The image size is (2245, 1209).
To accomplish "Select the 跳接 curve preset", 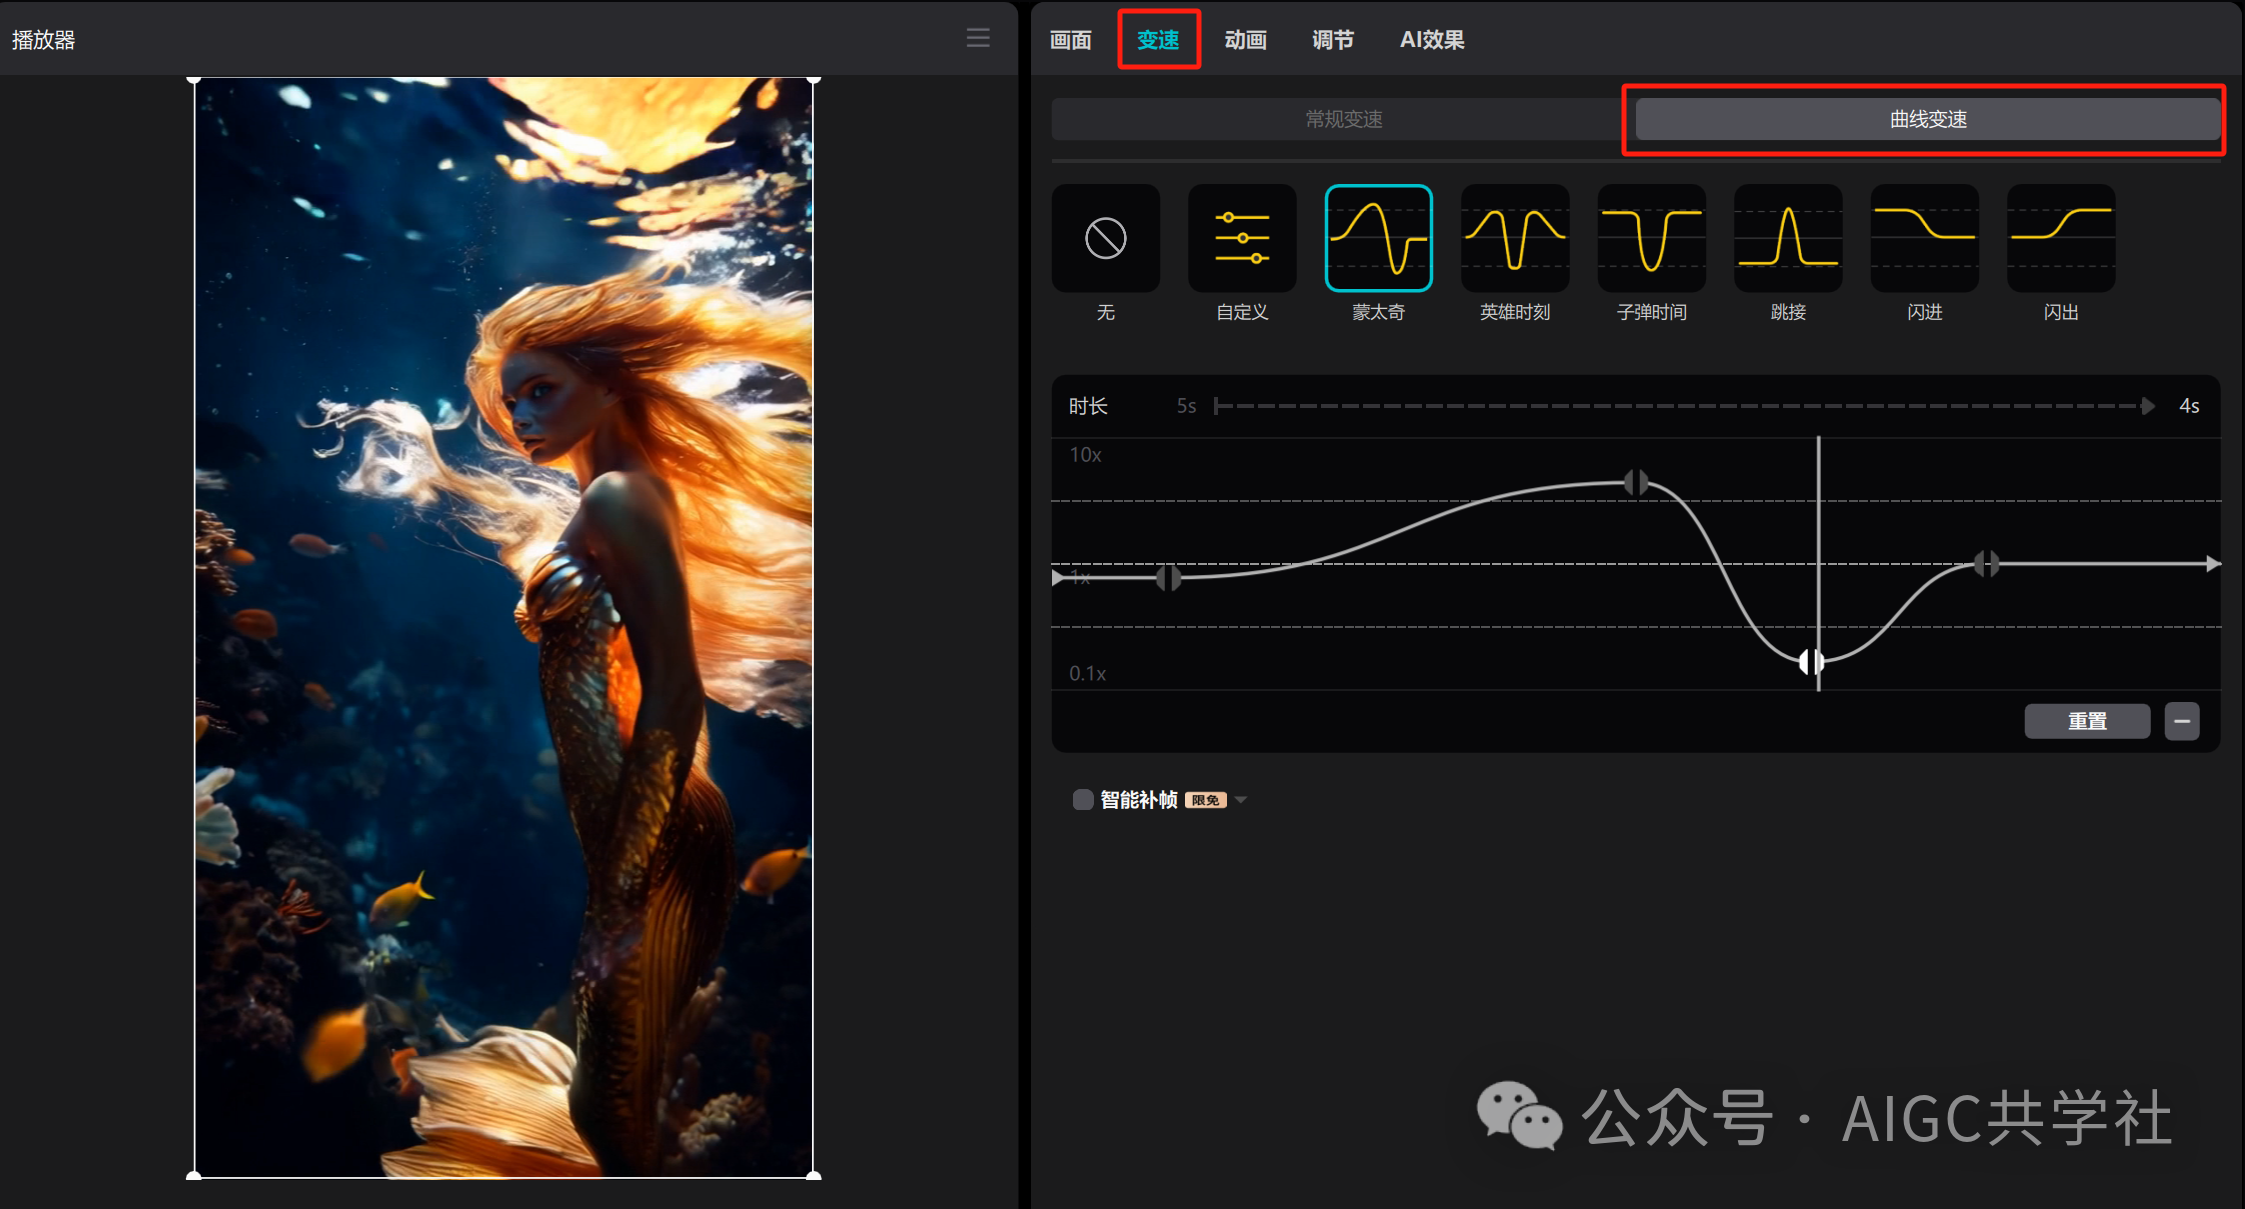I will coord(1787,238).
